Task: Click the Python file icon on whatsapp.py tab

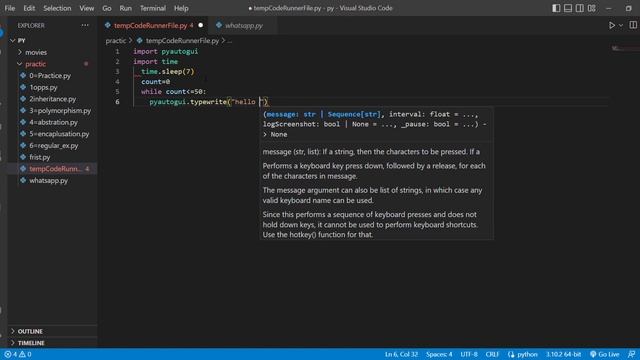Action: pyautogui.click(x=219, y=25)
